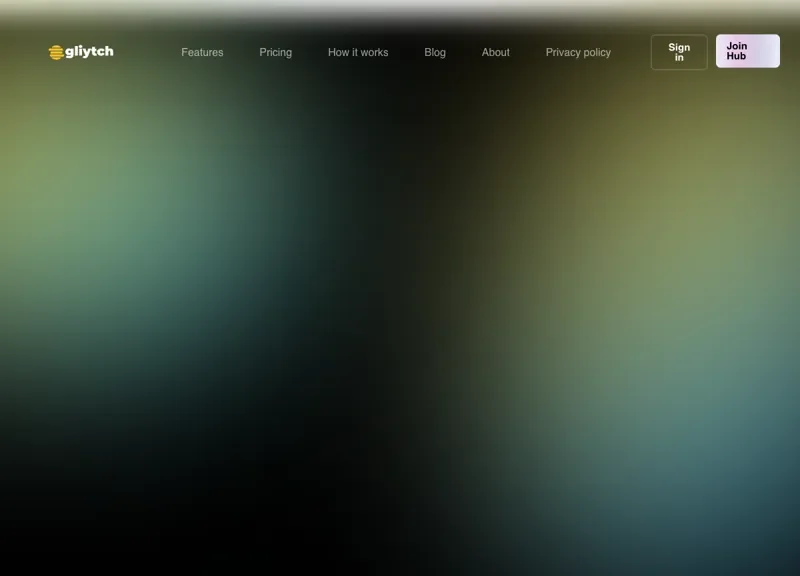The image size is (800, 576).
Task: Click the Sign in button
Action: [679, 52]
